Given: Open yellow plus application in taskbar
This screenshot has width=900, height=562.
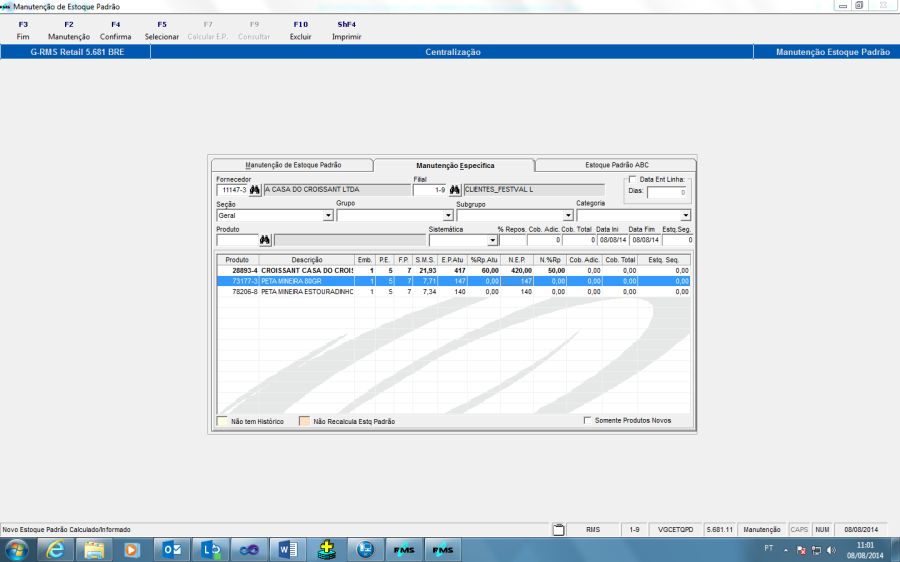Looking at the screenshot, I should click(327, 550).
